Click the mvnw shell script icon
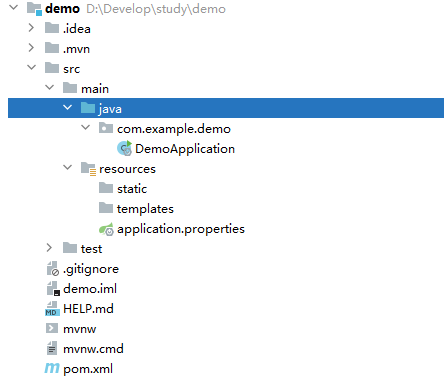 tap(52, 328)
